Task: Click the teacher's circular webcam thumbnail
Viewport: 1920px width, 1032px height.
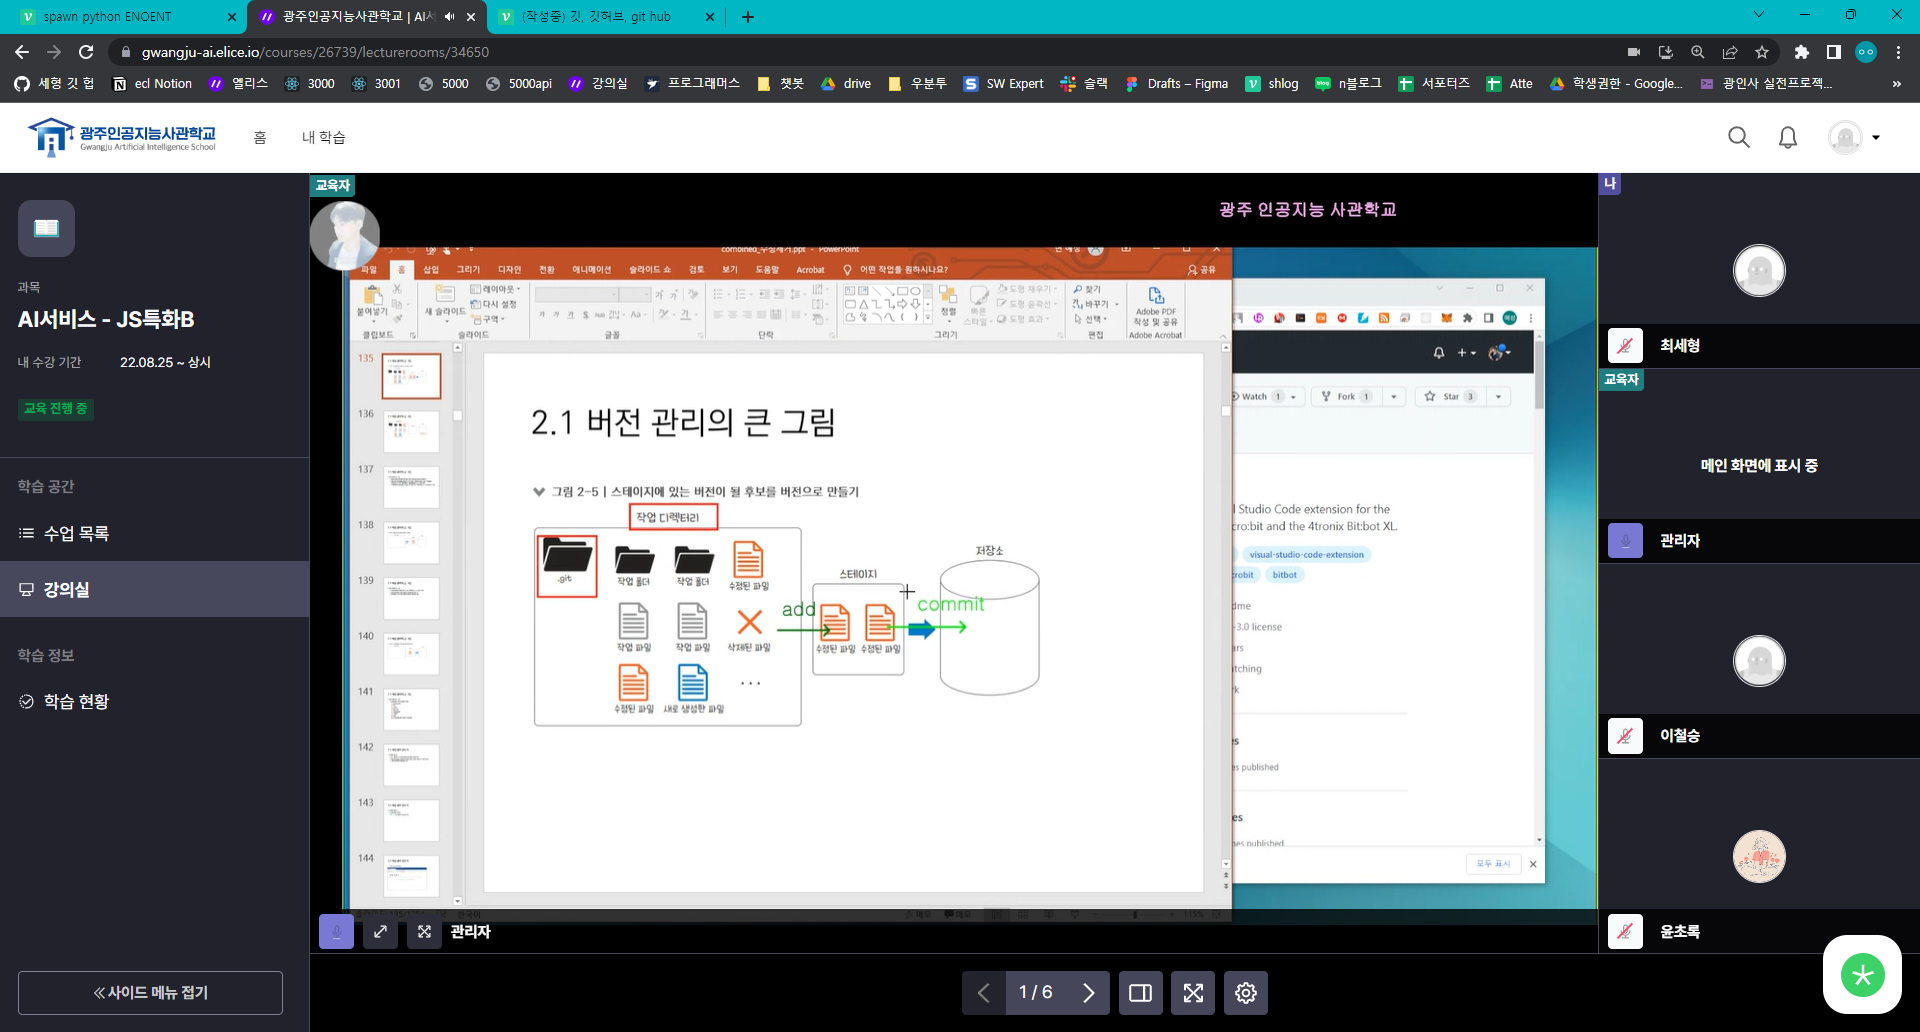Action: click(x=345, y=236)
